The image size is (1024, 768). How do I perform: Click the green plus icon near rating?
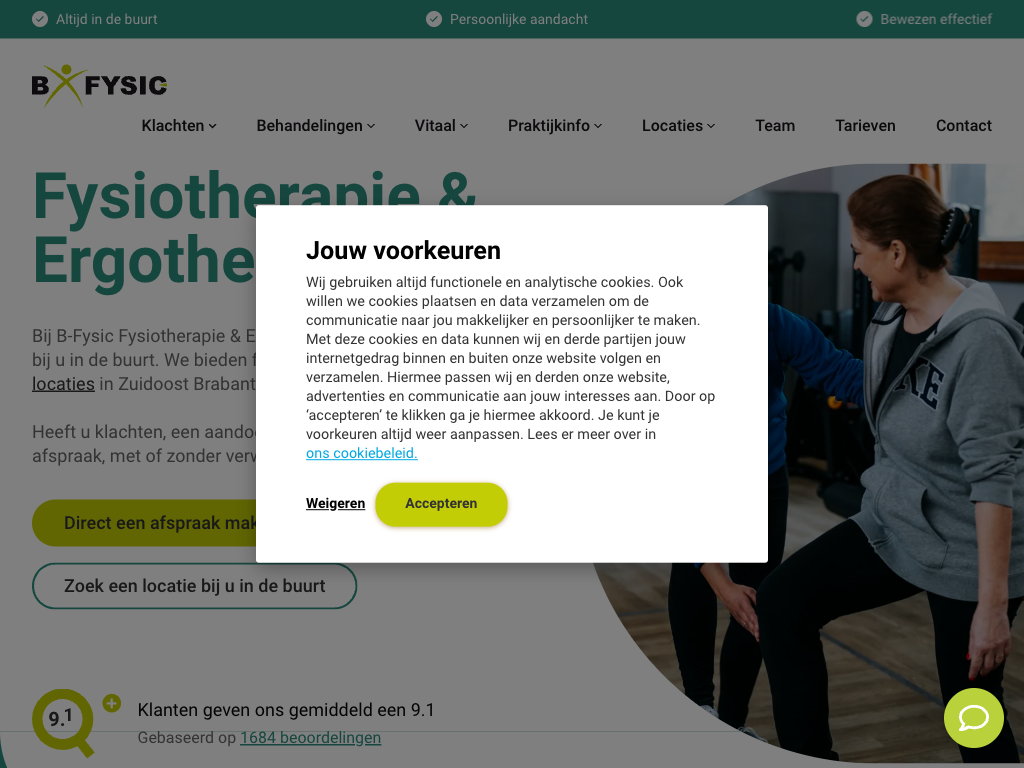(x=112, y=703)
